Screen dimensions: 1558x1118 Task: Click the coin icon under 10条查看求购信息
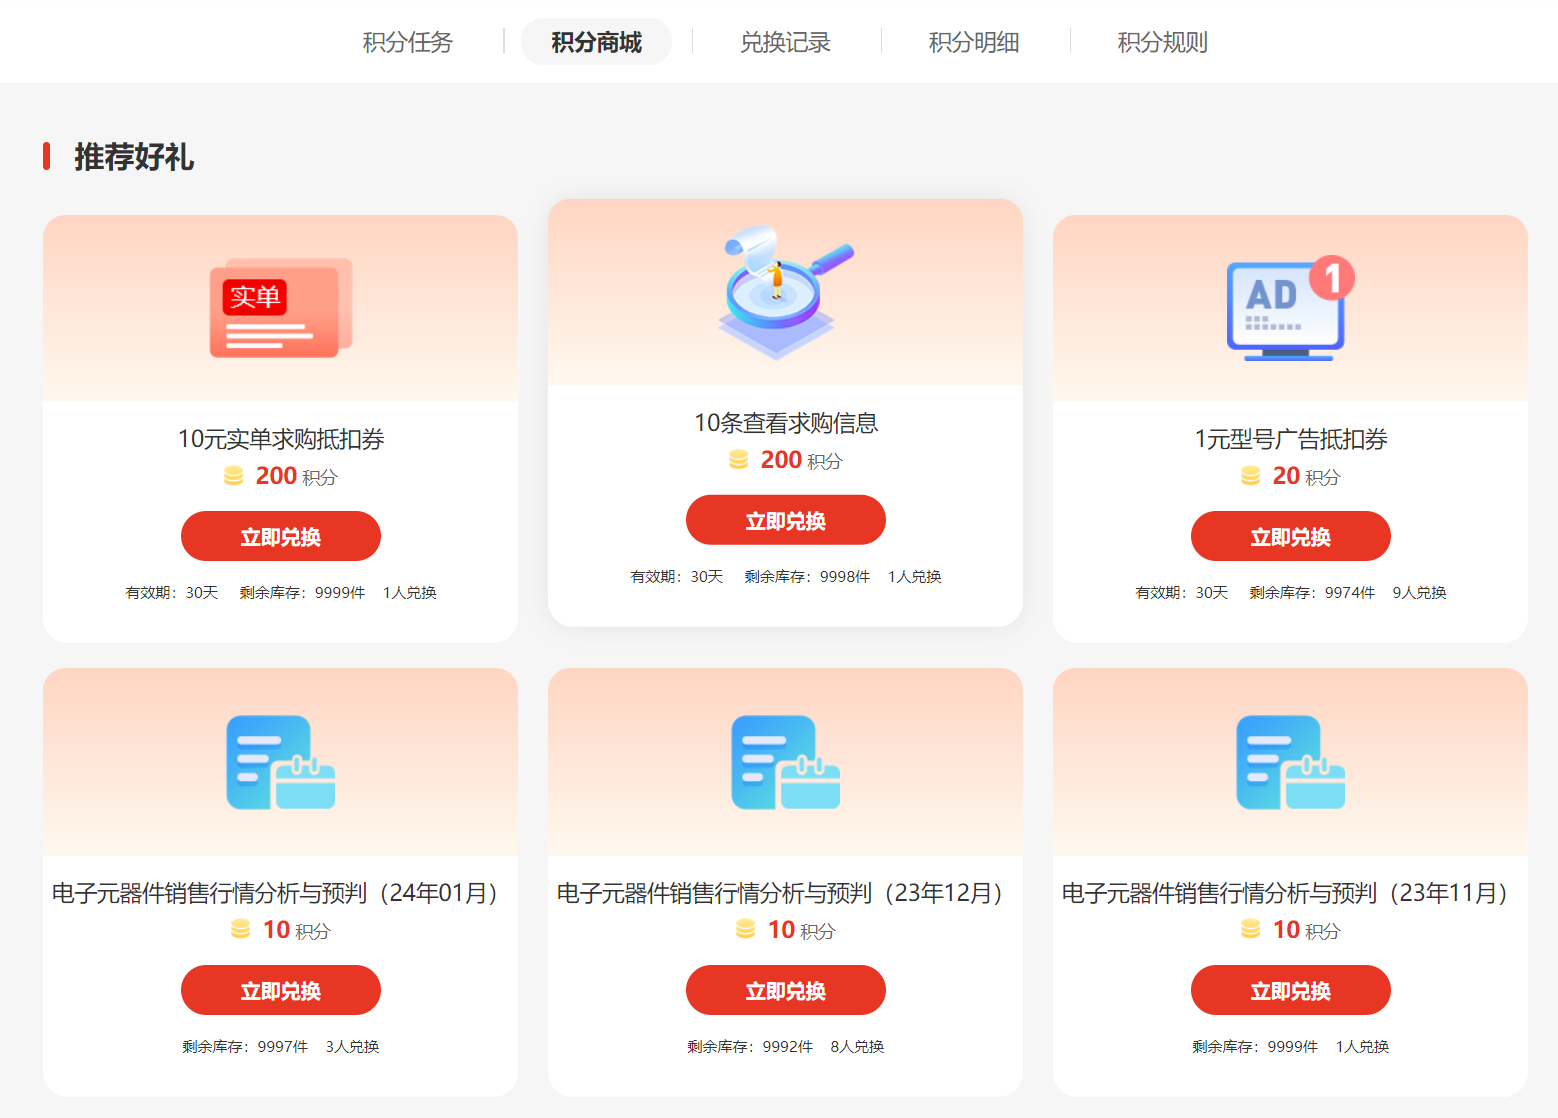pyautogui.click(x=738, y=460)
